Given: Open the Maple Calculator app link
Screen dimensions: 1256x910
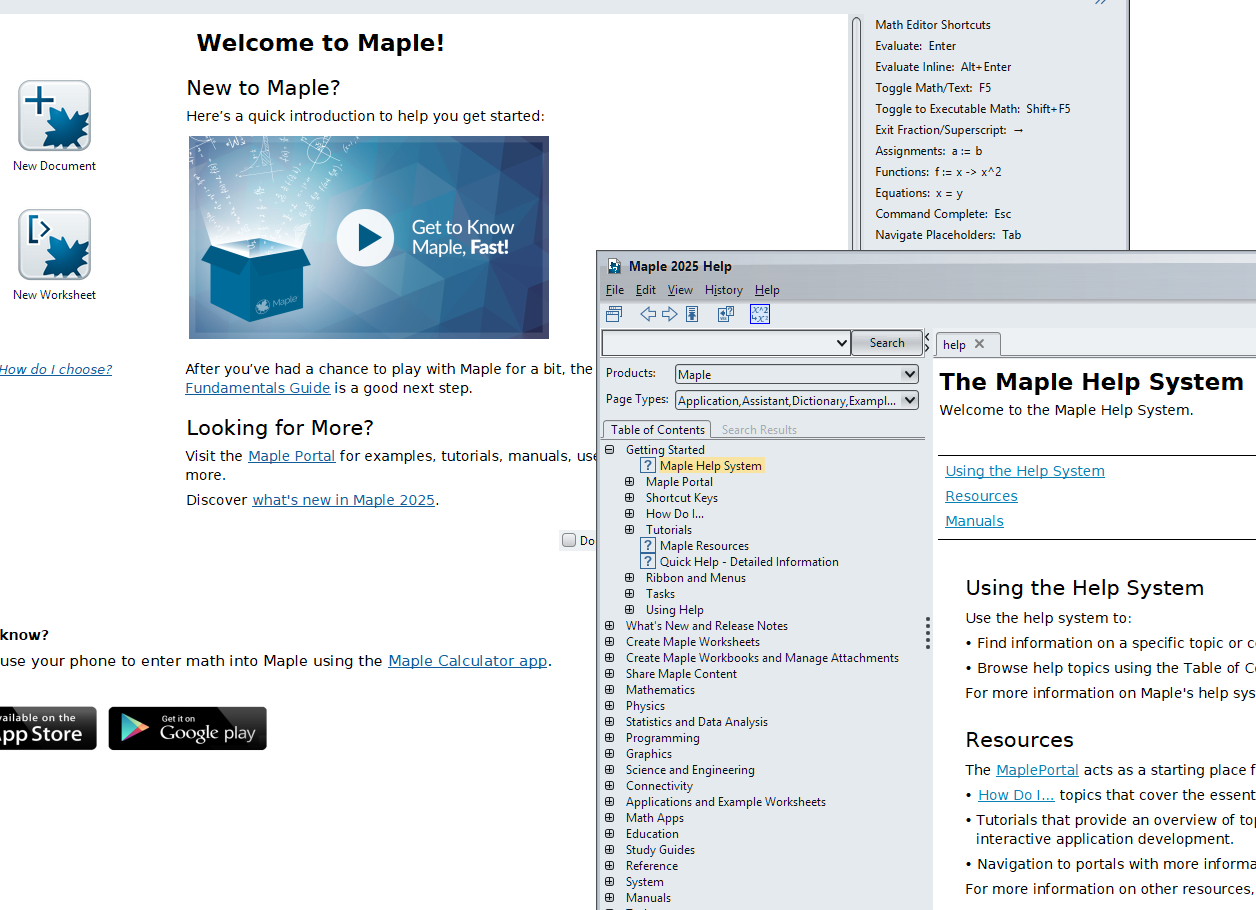Looking at the screenshot, I should click(468, 661).
